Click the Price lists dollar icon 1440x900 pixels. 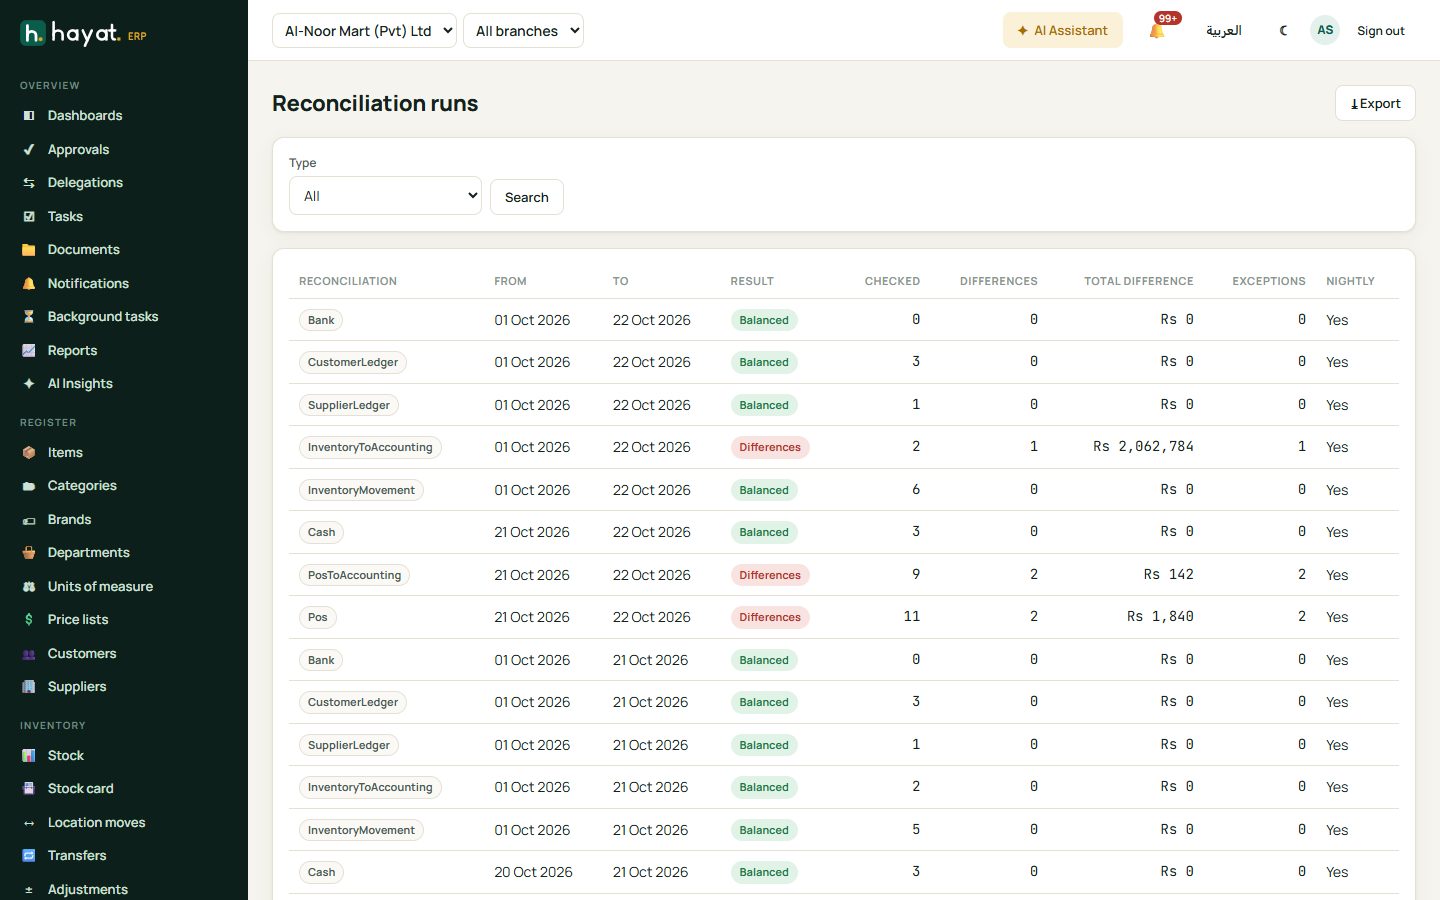pos(29,620)
